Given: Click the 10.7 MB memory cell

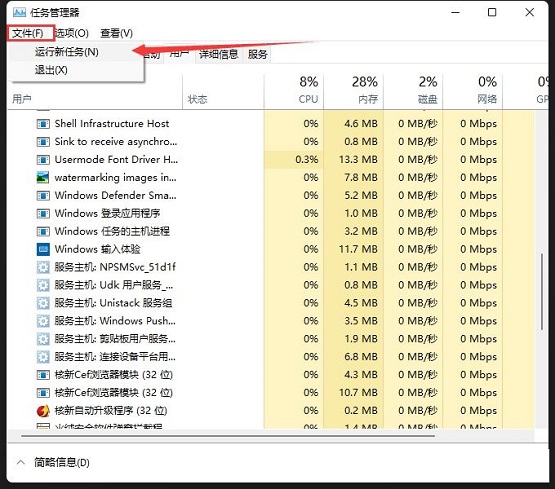Looking at the screenshot, I should [354, 393].
